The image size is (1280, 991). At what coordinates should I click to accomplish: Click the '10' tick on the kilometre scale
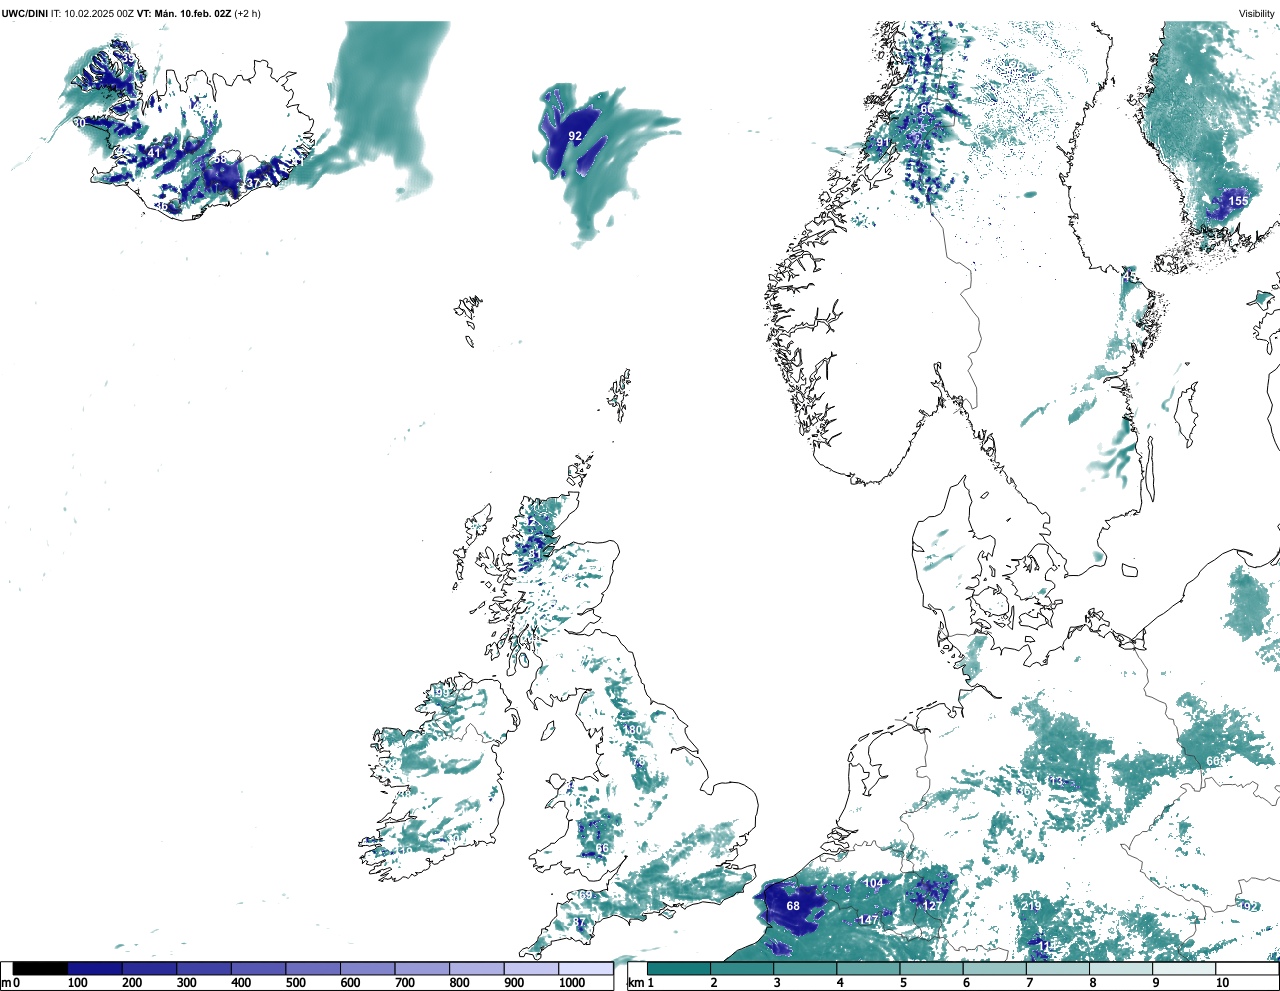tap(1222, 983)
